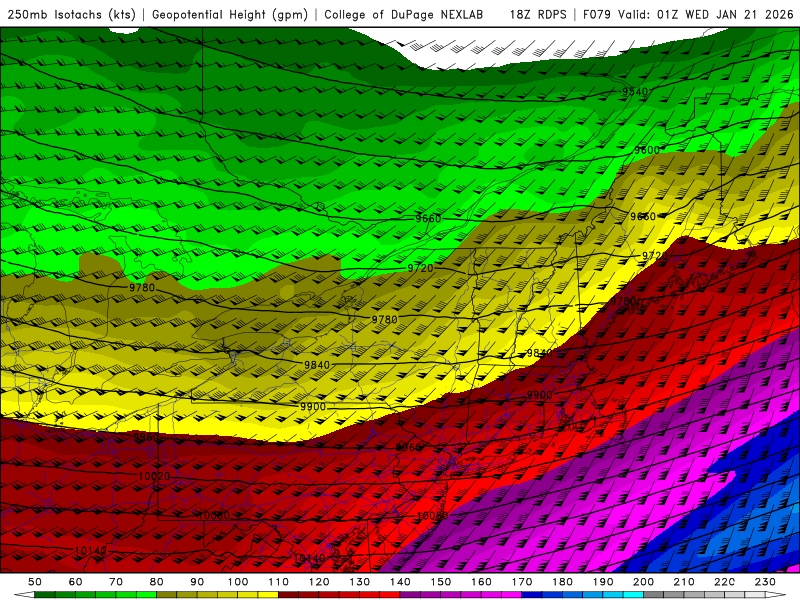Click the 'Geopotential Height (gpm)' title text

pos(230,15)
